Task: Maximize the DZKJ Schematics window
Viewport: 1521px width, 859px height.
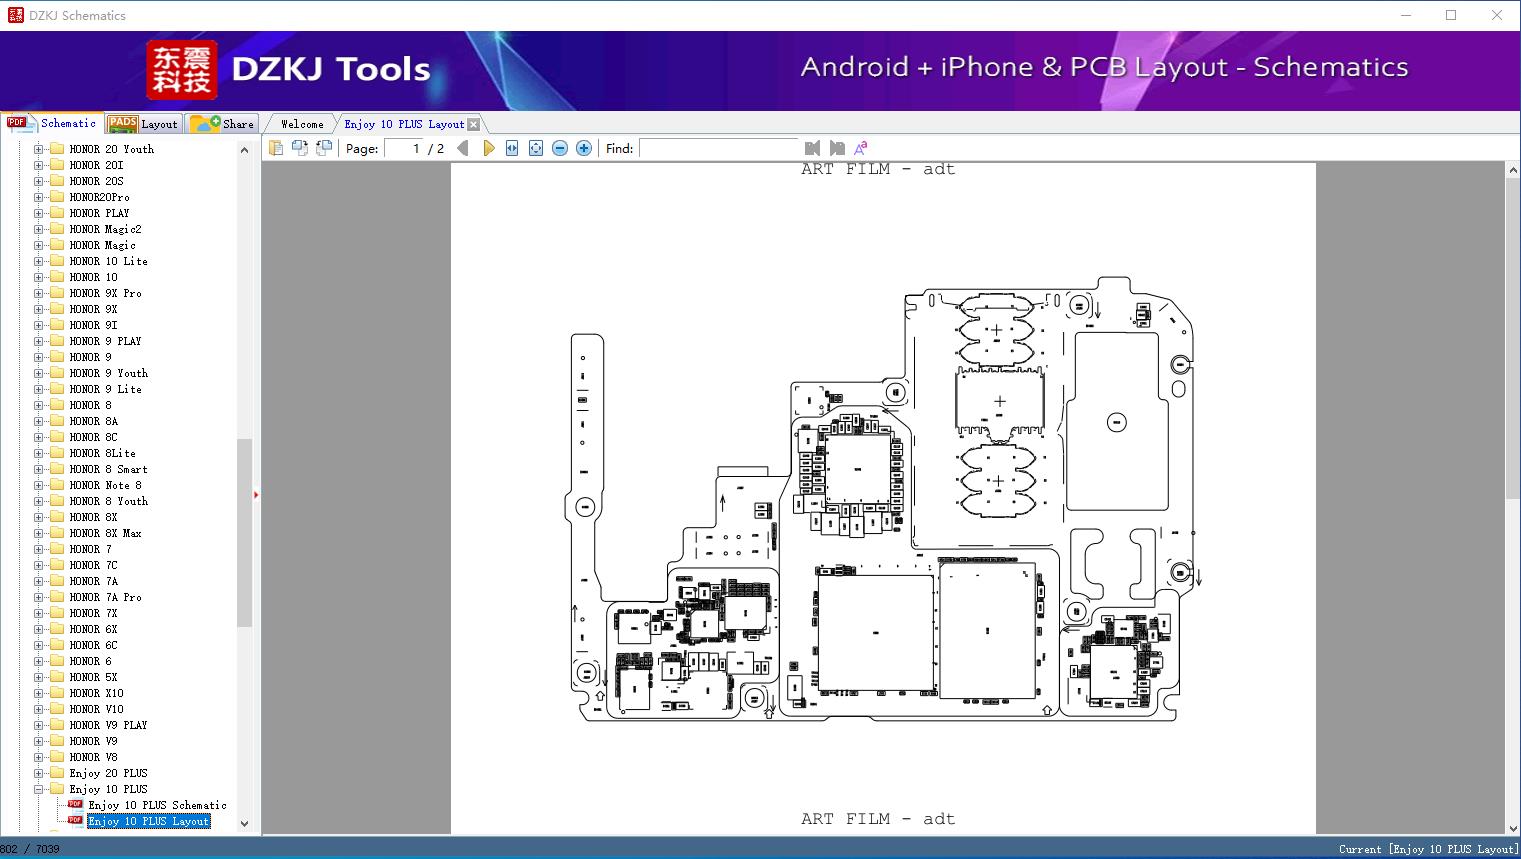Action: tap(1451, 15)
